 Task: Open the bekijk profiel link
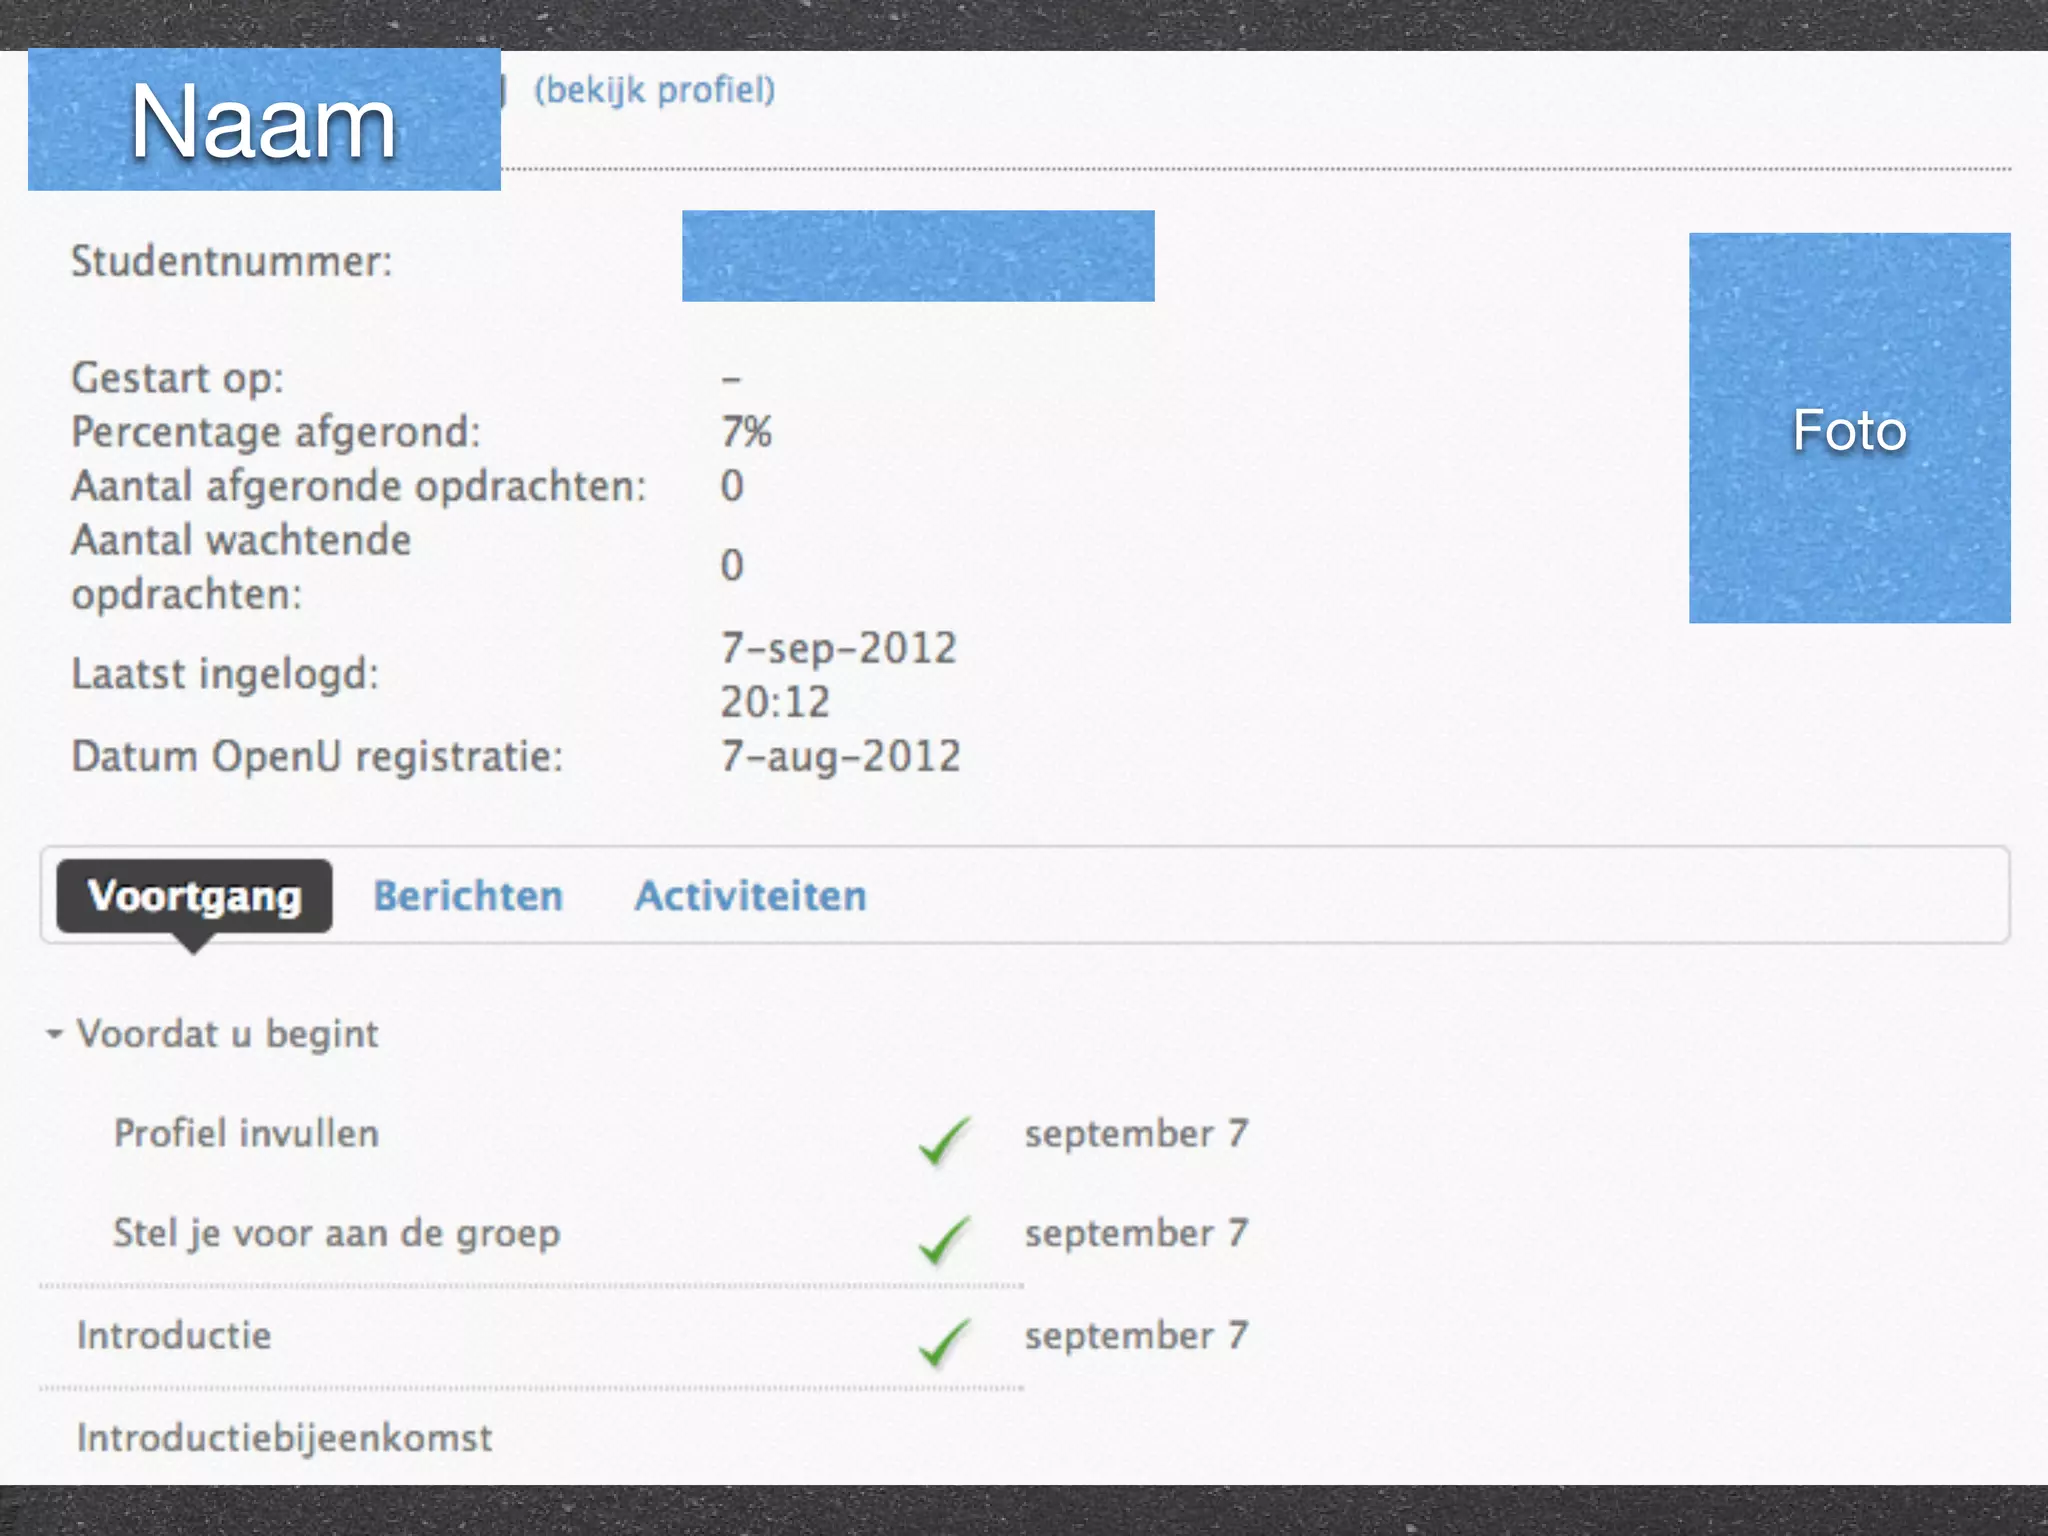pos(654,90)
